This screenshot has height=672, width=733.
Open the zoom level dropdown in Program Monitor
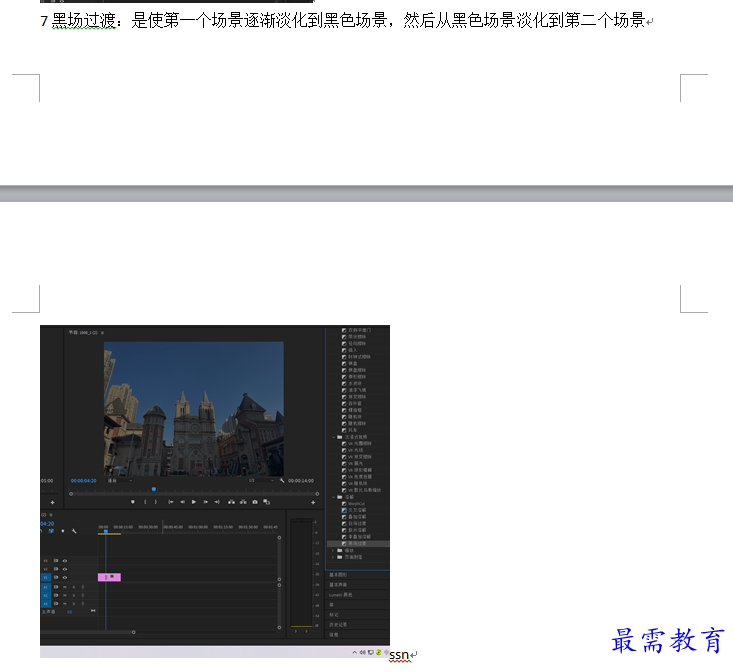point(120,480)
